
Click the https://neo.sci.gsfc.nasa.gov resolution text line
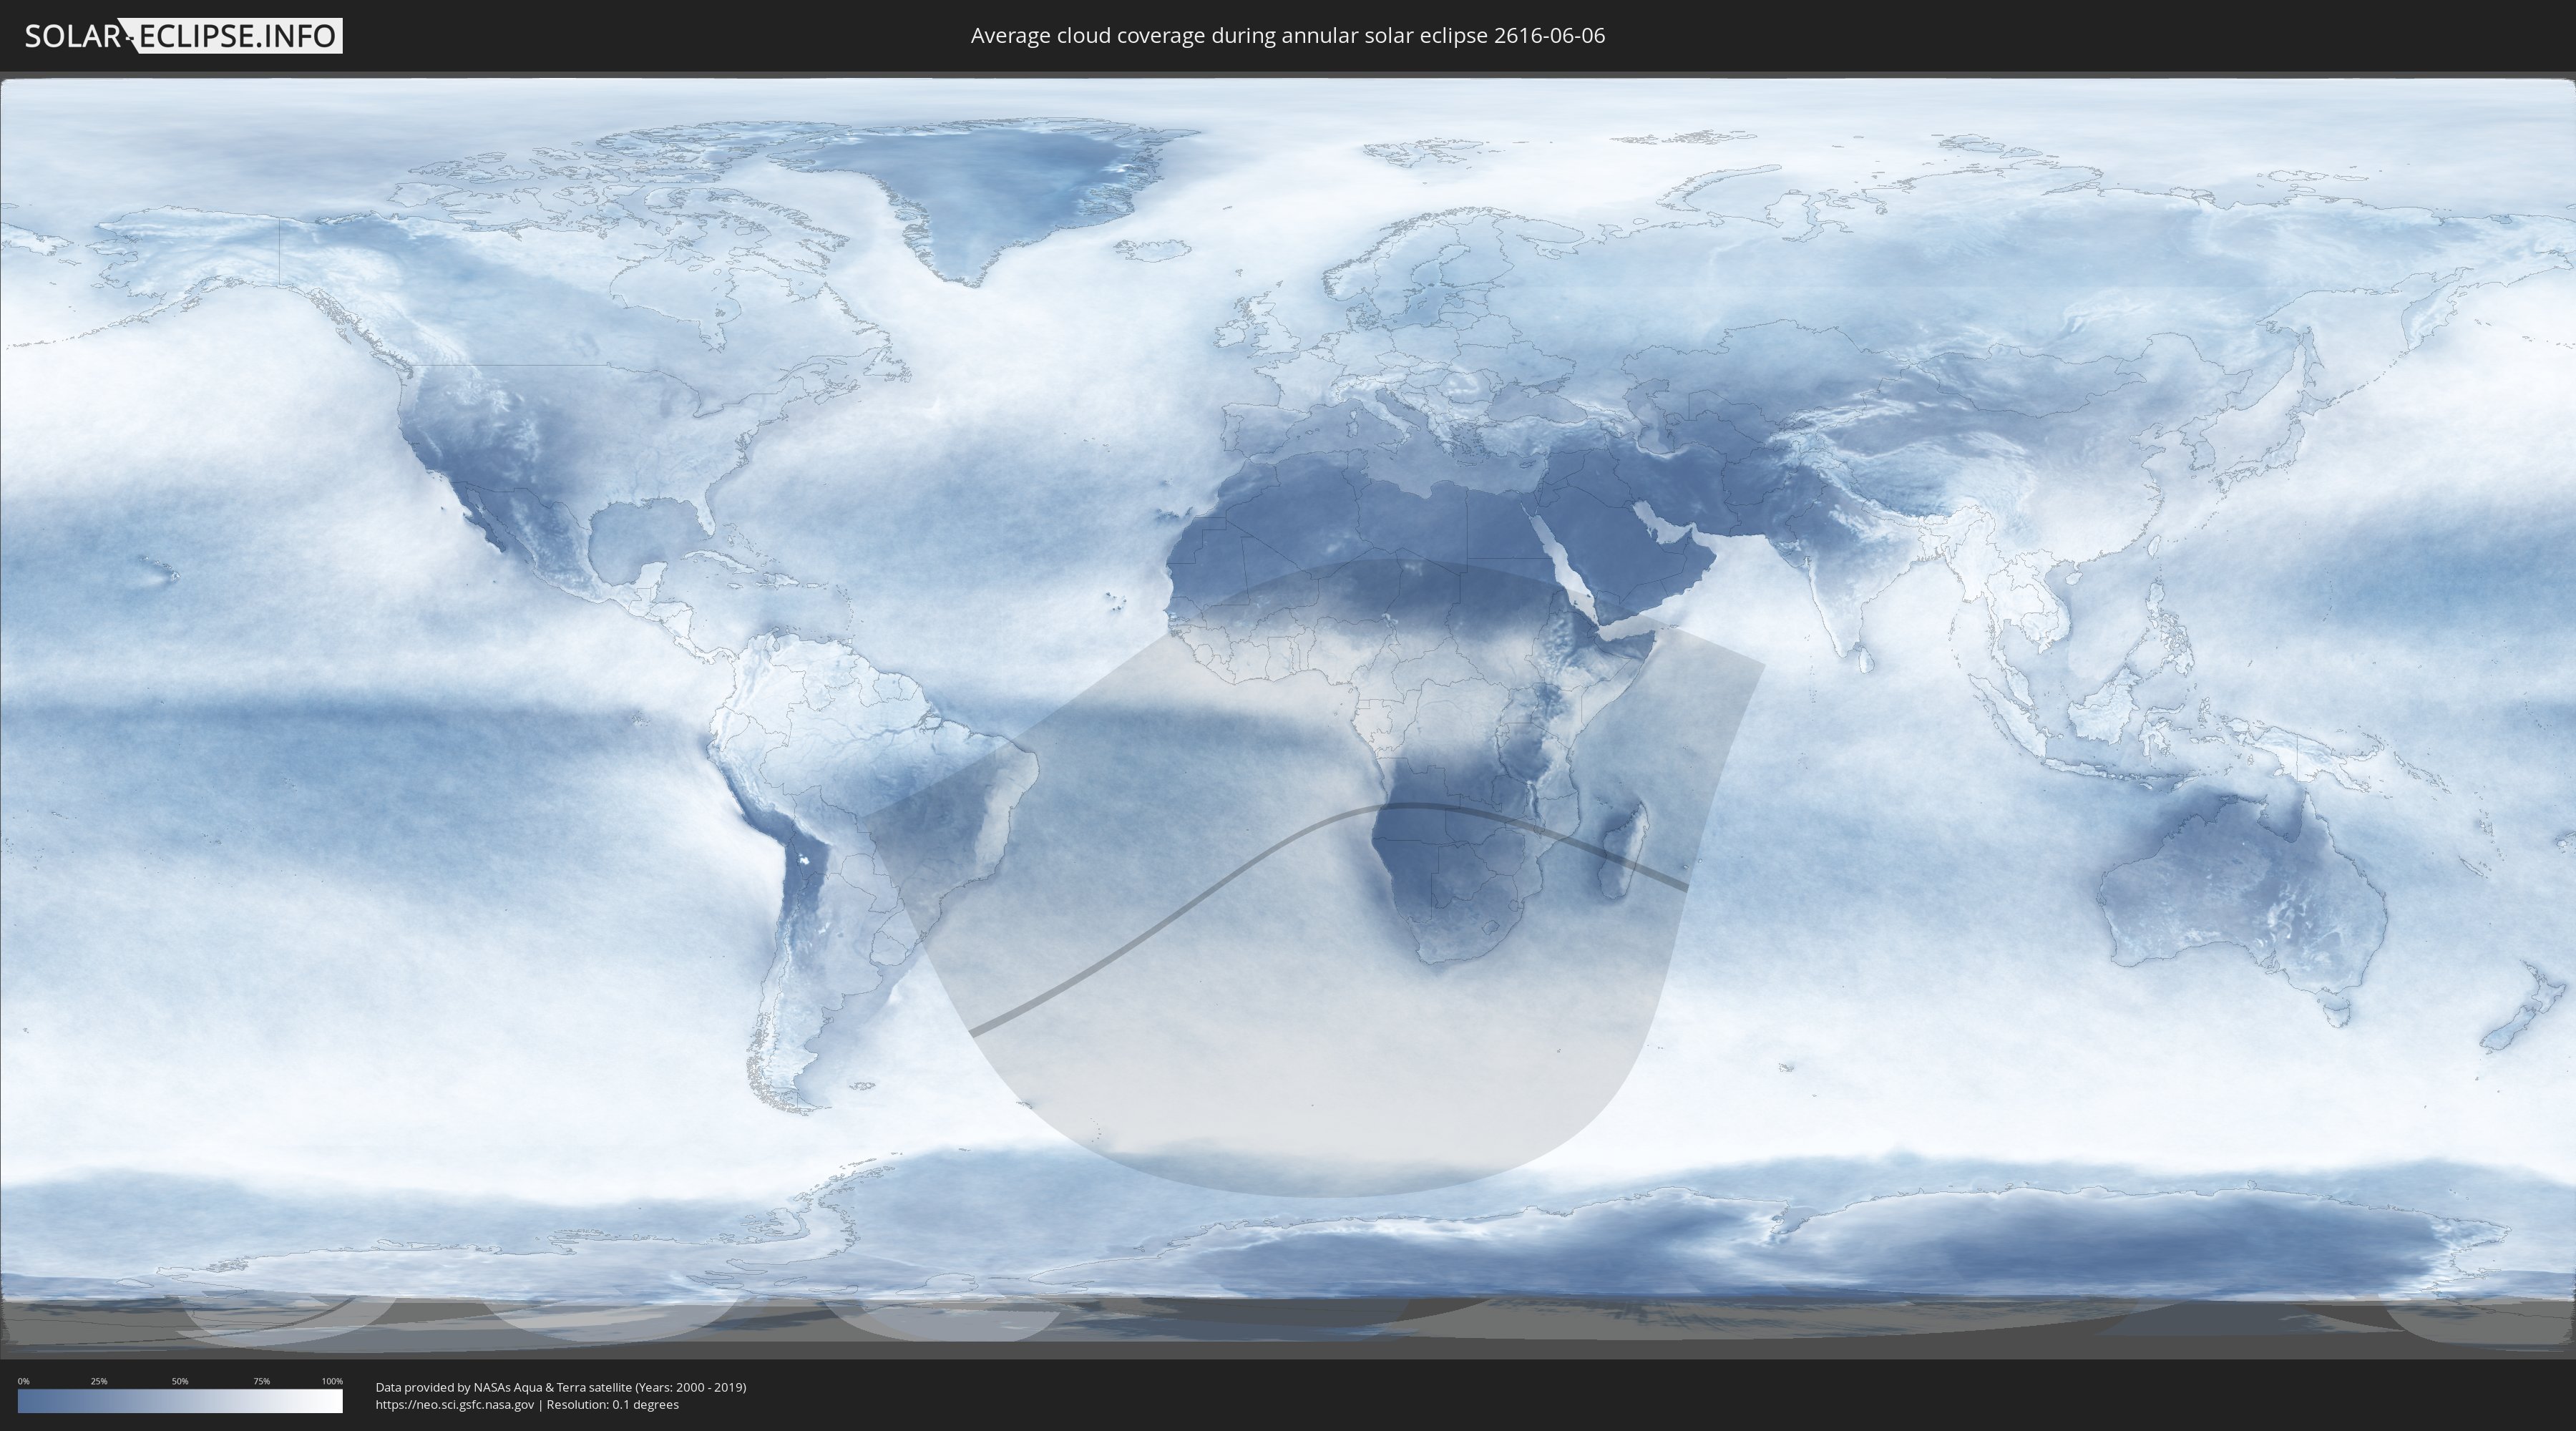click(527, 1404)
